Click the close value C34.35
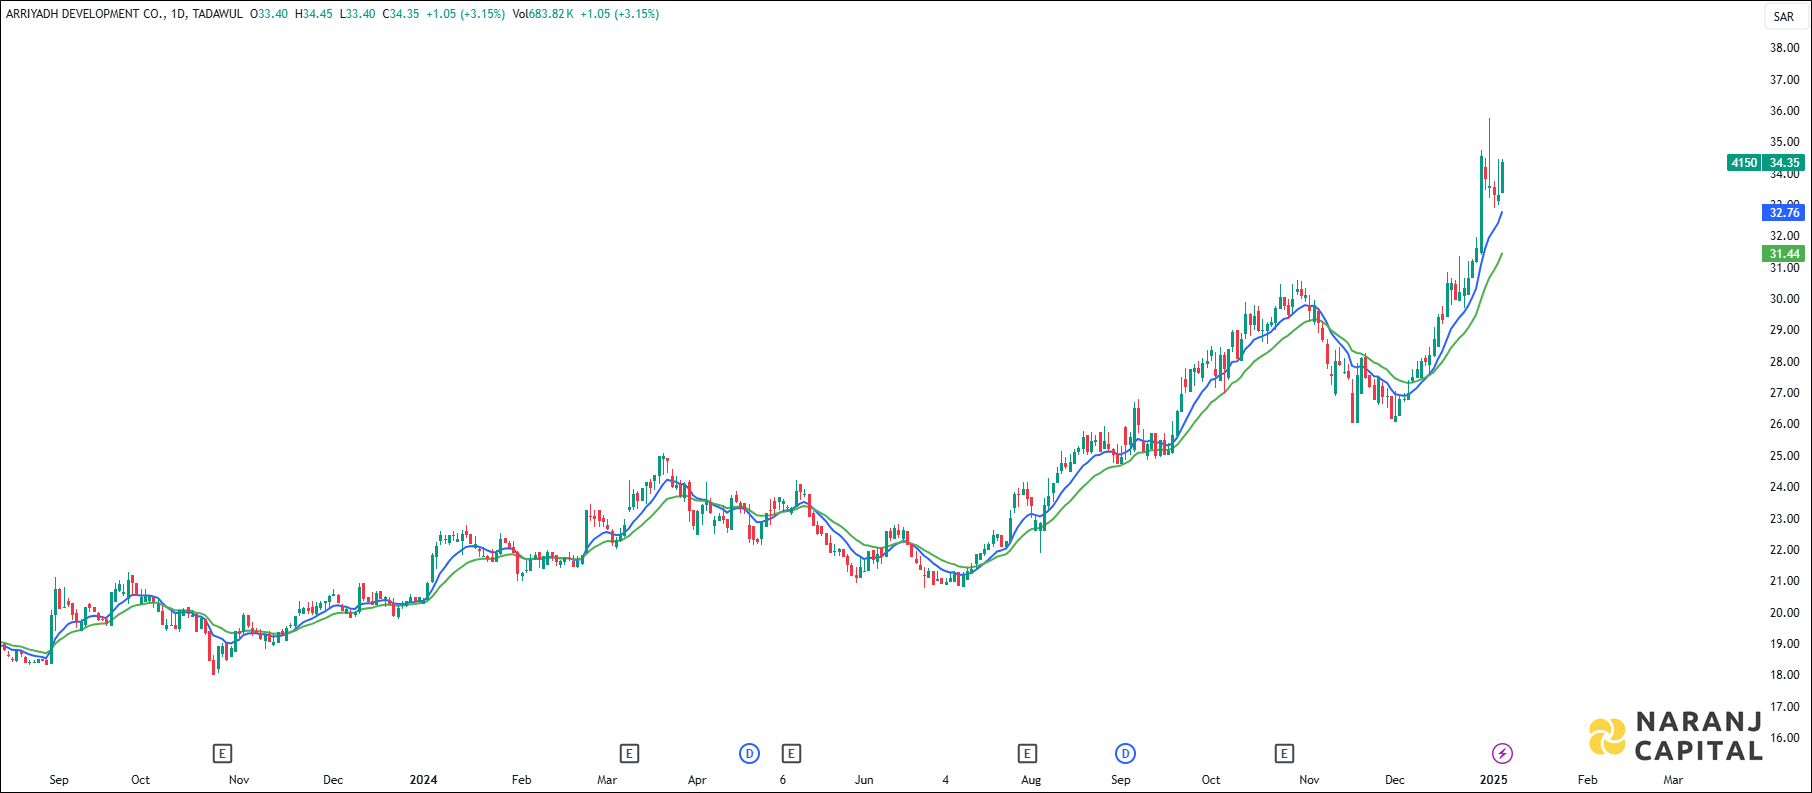The image size is (1812, 793). (401, 14)
